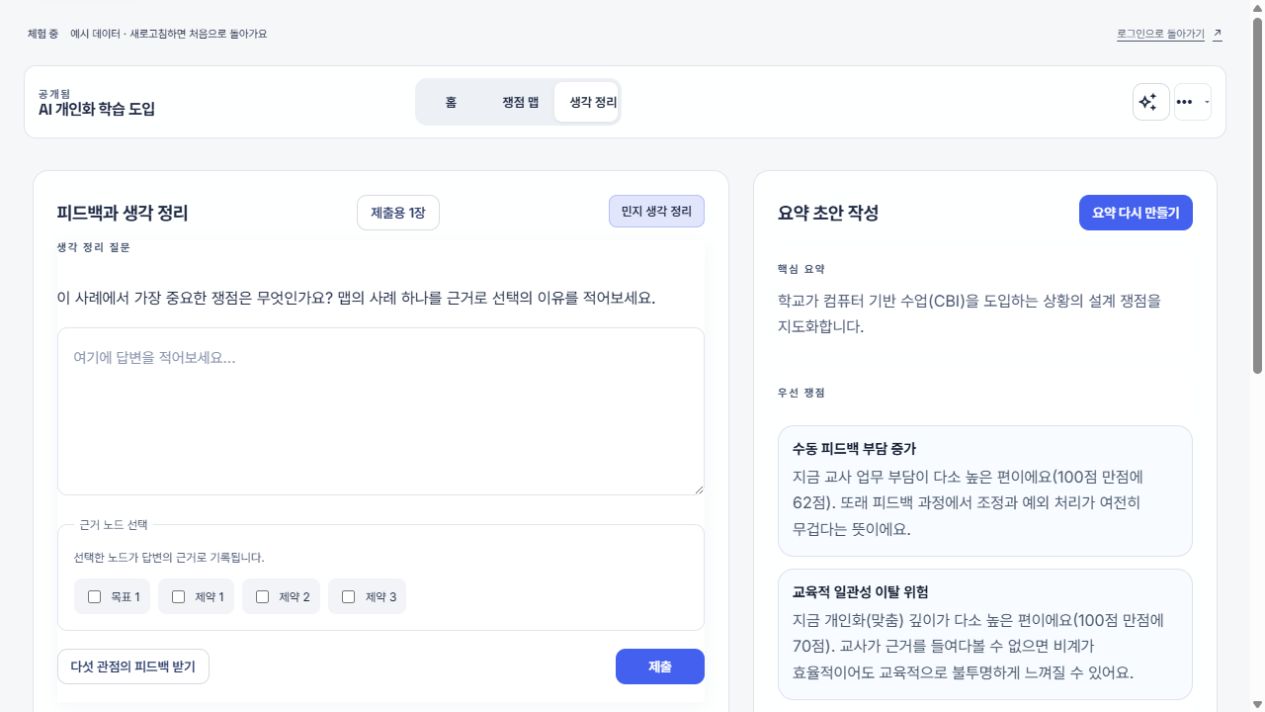Click the 생각 정리 질문 label
The image size is (1265, 712).
(x=93, y=247)
